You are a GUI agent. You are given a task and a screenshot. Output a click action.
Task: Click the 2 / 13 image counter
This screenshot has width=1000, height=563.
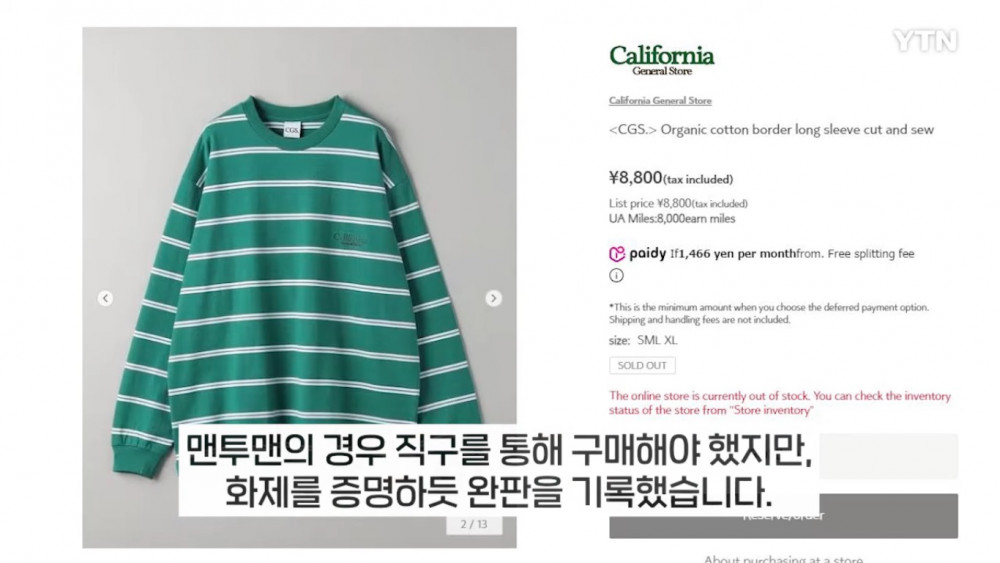point(474,524)
